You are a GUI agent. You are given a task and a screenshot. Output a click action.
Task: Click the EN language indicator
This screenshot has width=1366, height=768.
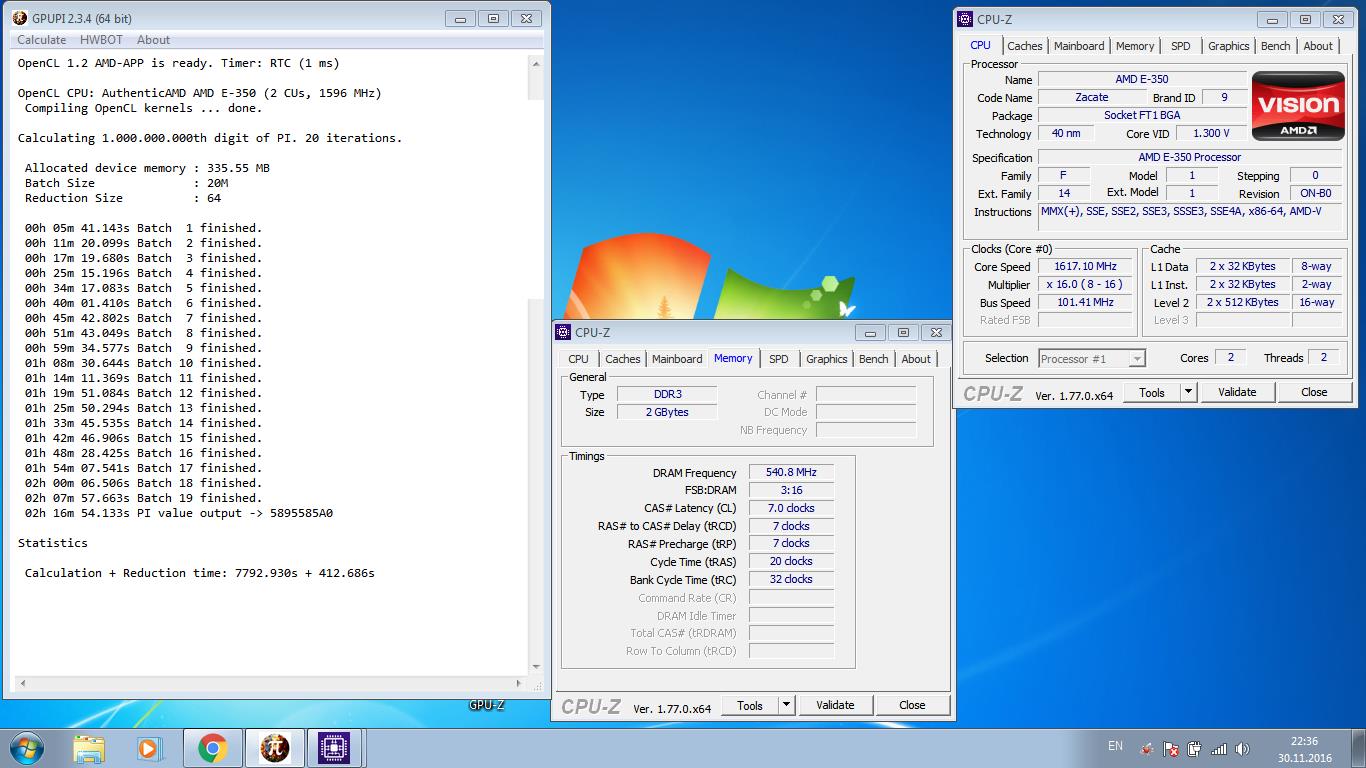(1115, 746)
